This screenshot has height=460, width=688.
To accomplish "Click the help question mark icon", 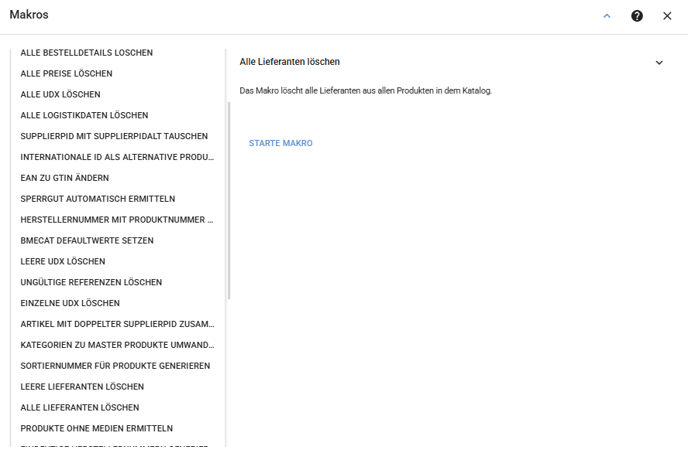I will pos(637,16).
